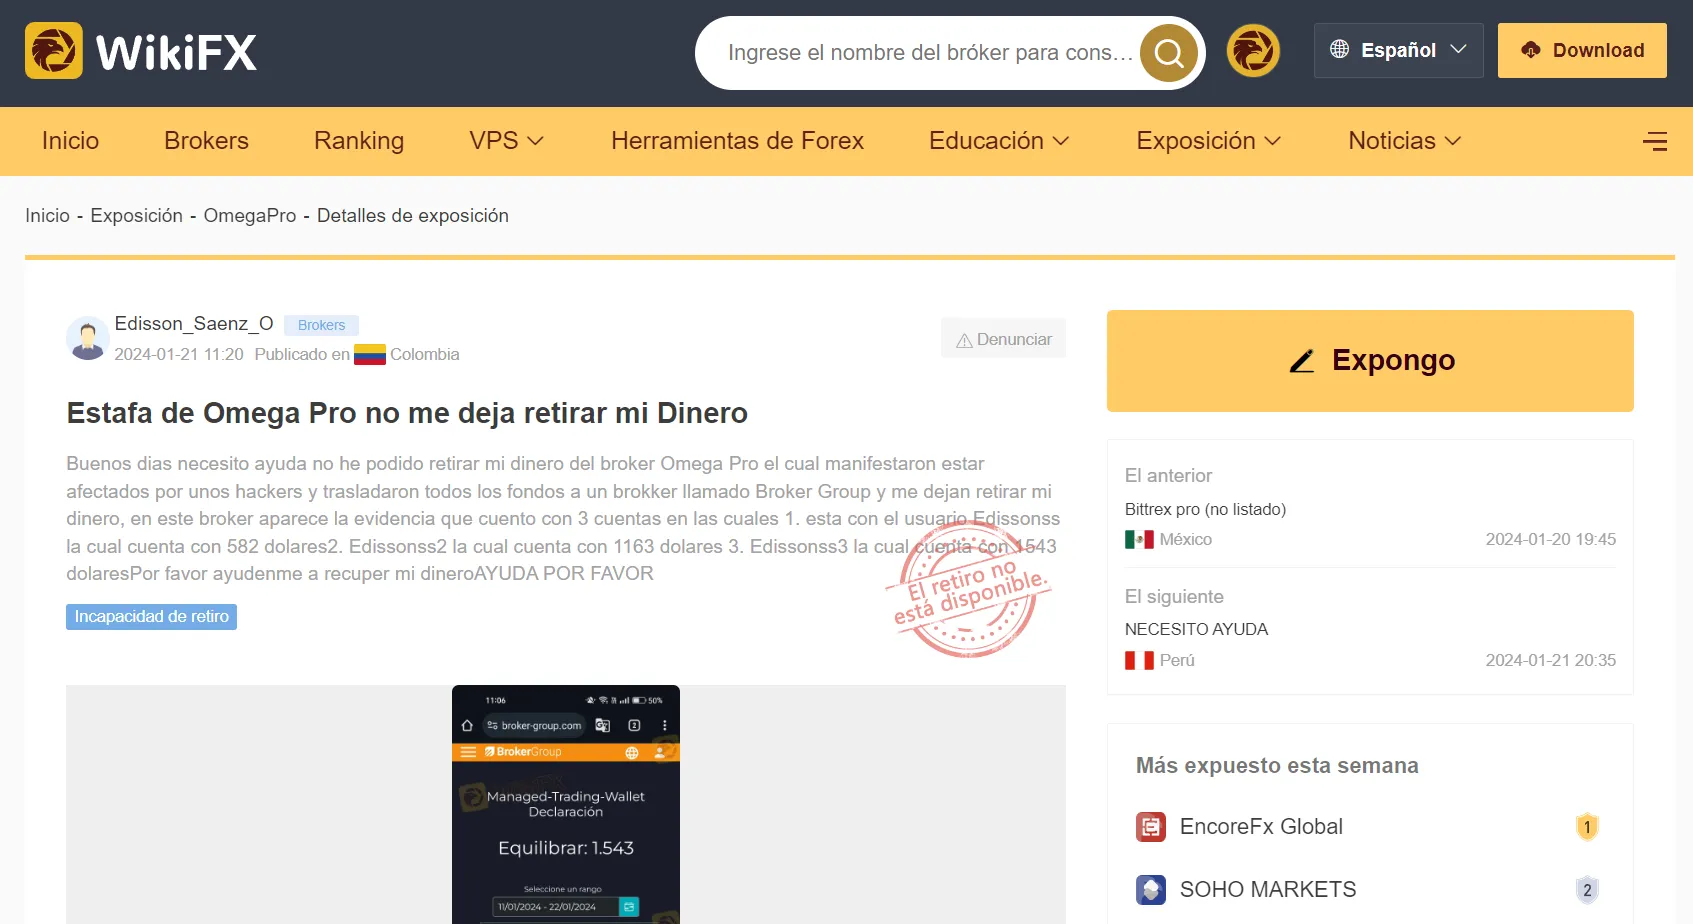Viewport: 1693px width, 924px height.
Task: Click Exposición in the breadcrumb
Action: (x=137, y=216)
